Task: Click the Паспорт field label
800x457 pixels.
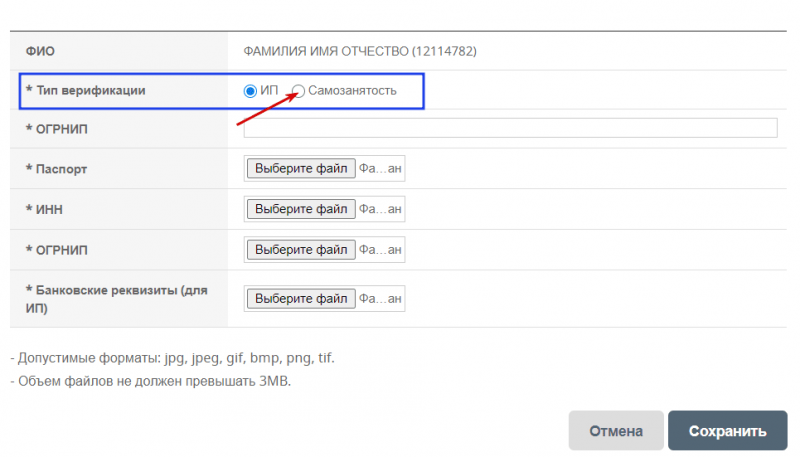Action: (x=61, y=169)
